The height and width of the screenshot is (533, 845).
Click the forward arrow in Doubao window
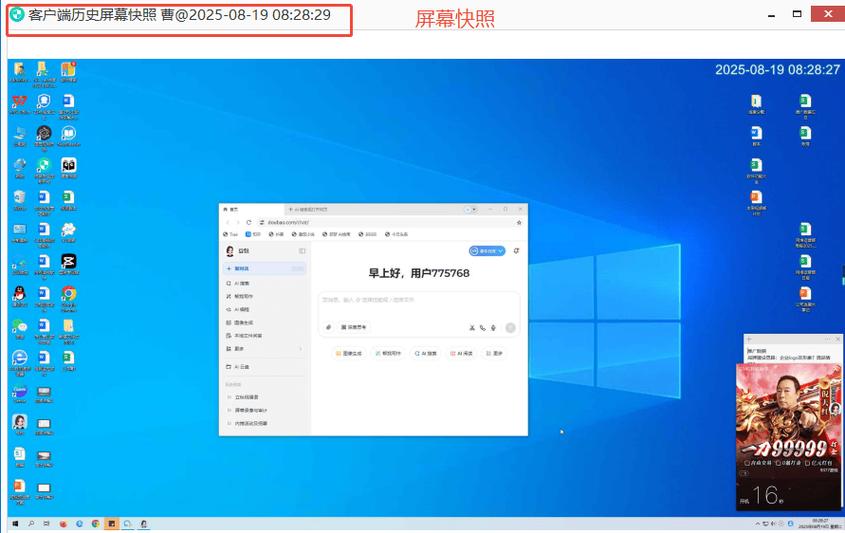(238, 222)
